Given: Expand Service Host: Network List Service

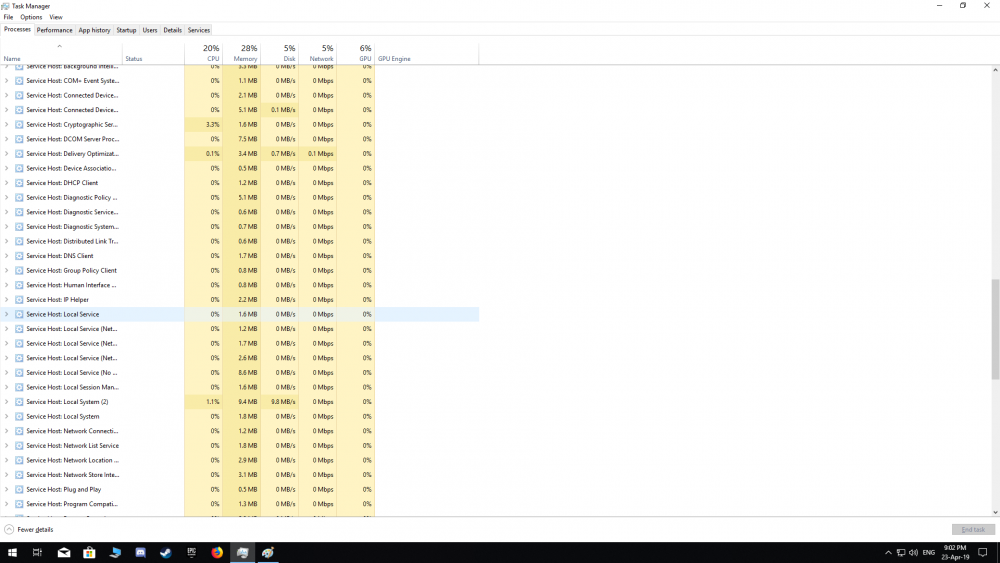Looking at the screenshot, I should coord(6,446).
